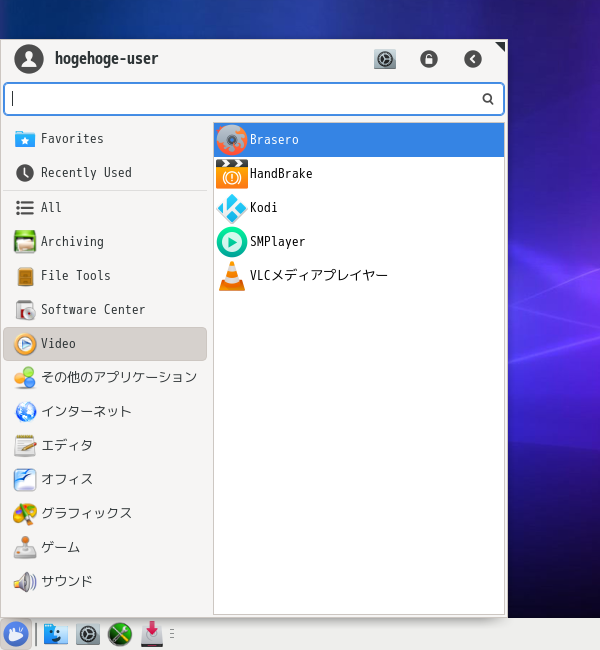
Task: Select the グラフィックス category
Action: coord(105,514)
